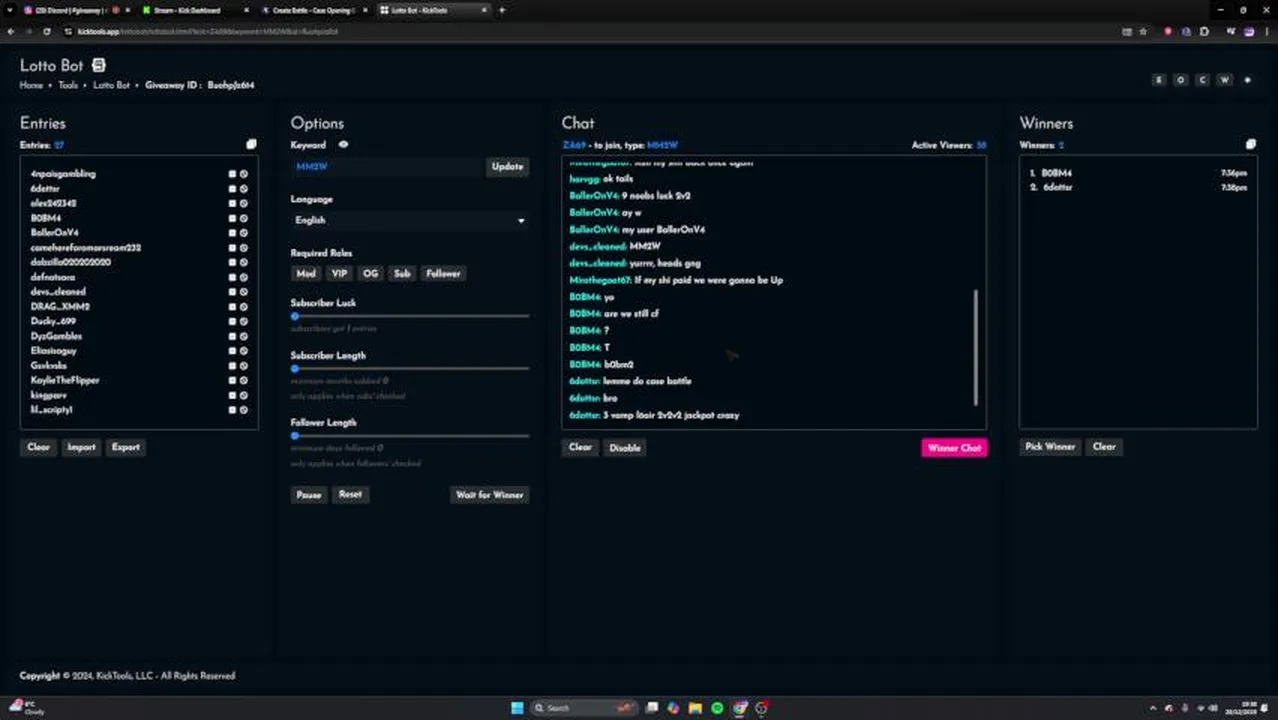The height and width of the screenshot is (720, 1278).
Task: Remove Ducky_699 entry using circle icon
Action: (243, 321)
